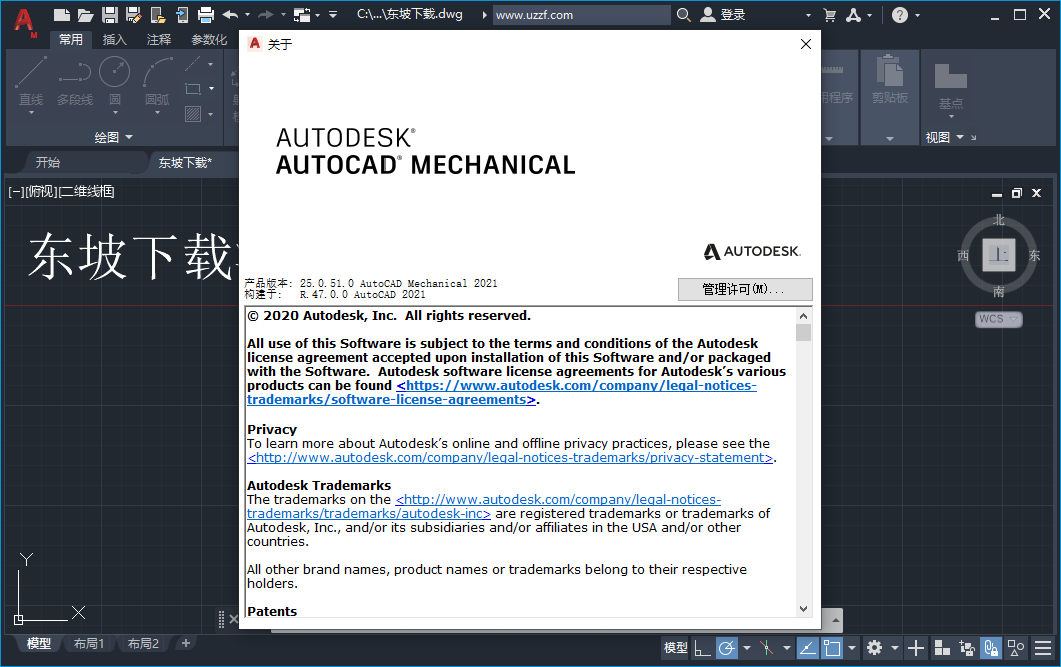Save to web and mobile icon

pyautogui.click(x=182, y=15)
